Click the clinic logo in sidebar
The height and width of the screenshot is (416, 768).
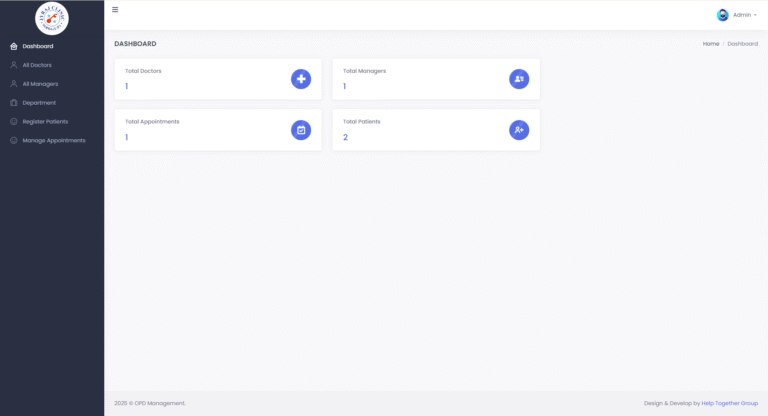tap(52, 19)
